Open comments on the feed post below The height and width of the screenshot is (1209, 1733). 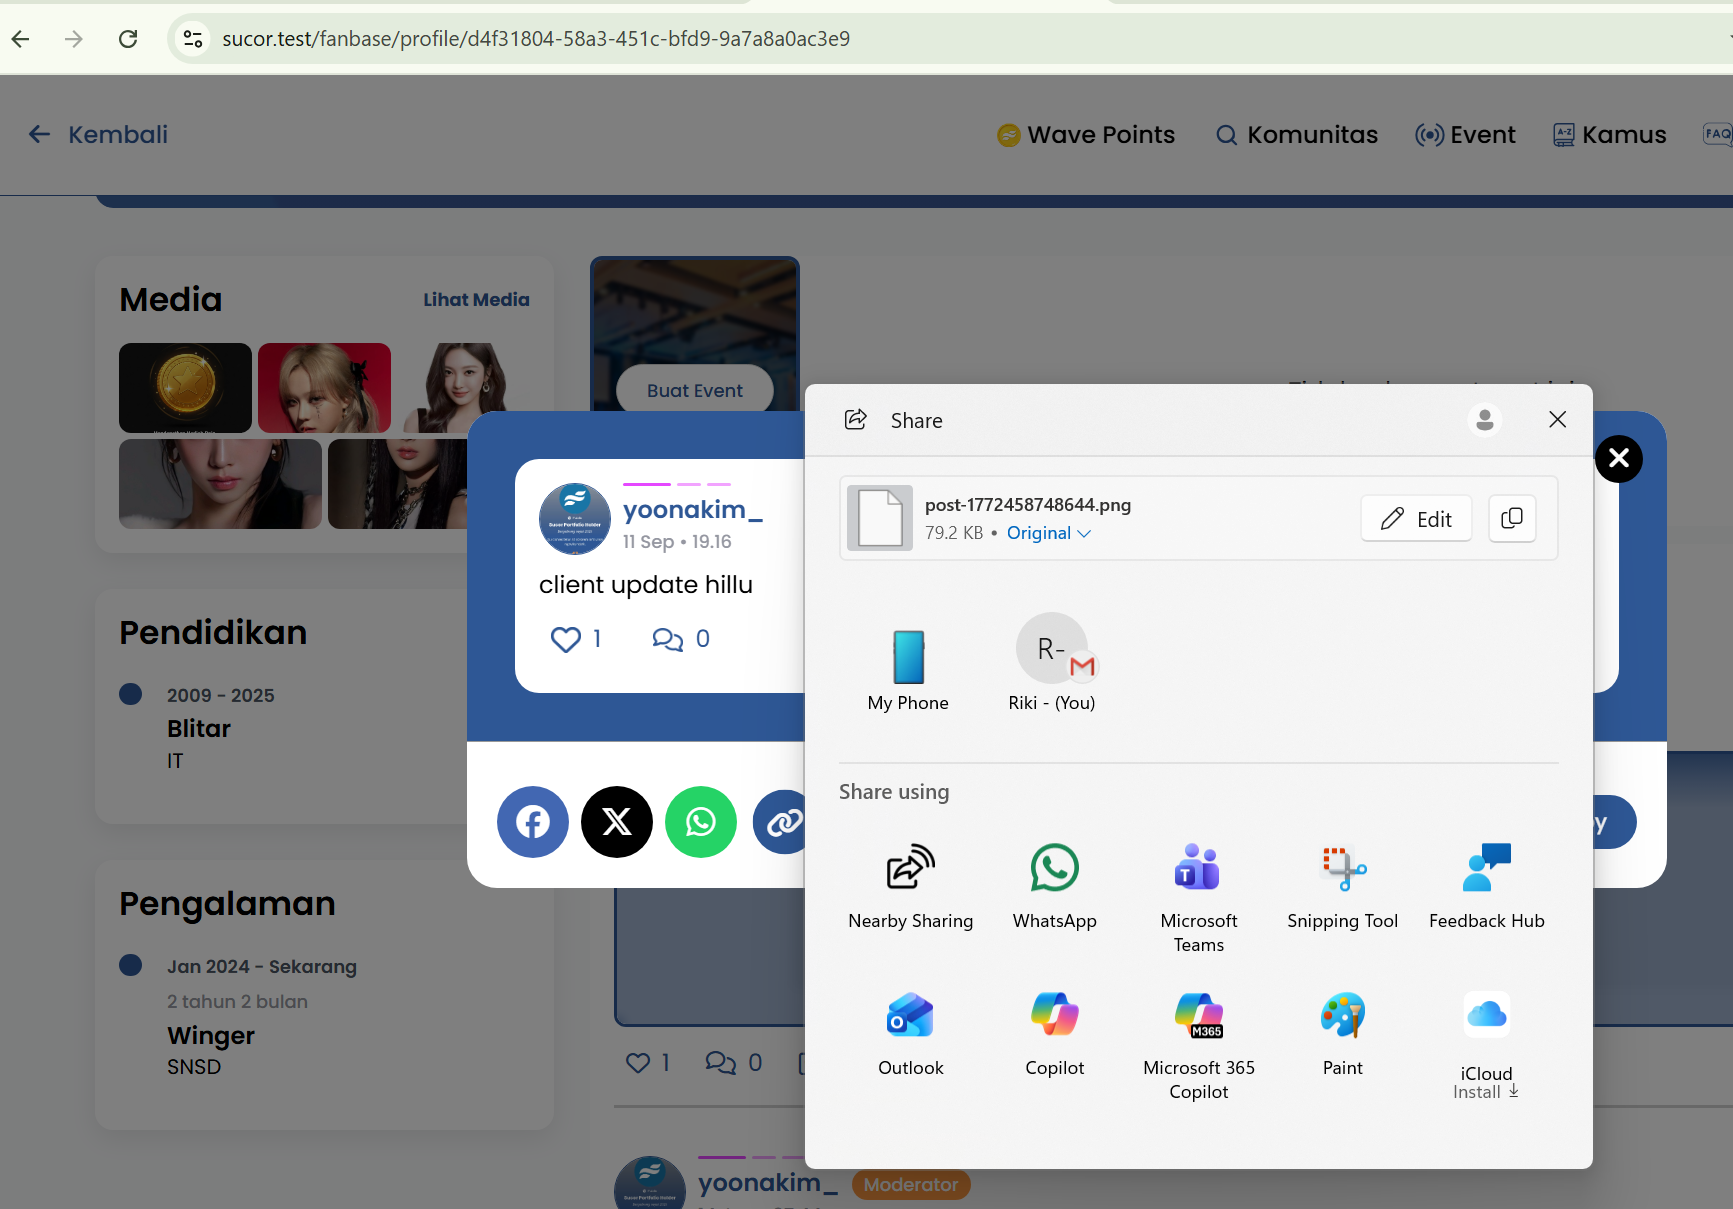click(720, 1062)
